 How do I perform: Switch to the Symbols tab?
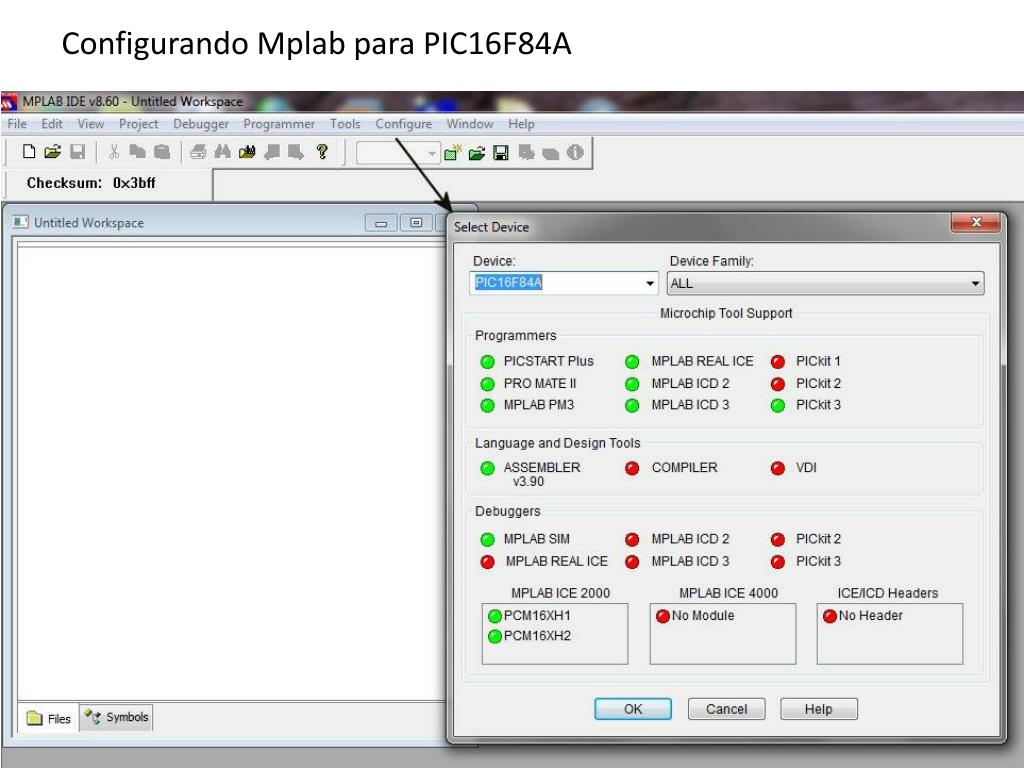click(x=116, y=717)
